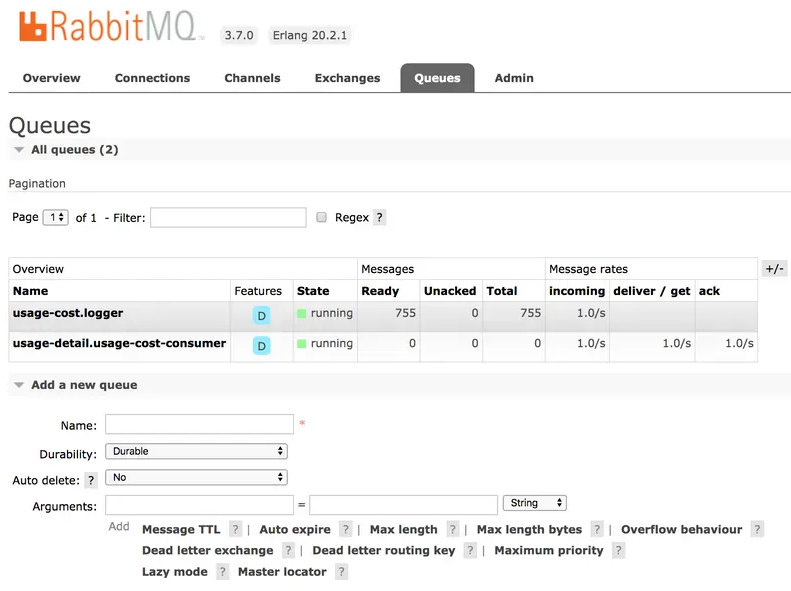
Task: Click help icon after Max length bytes
Action: [x=596, y=530]
